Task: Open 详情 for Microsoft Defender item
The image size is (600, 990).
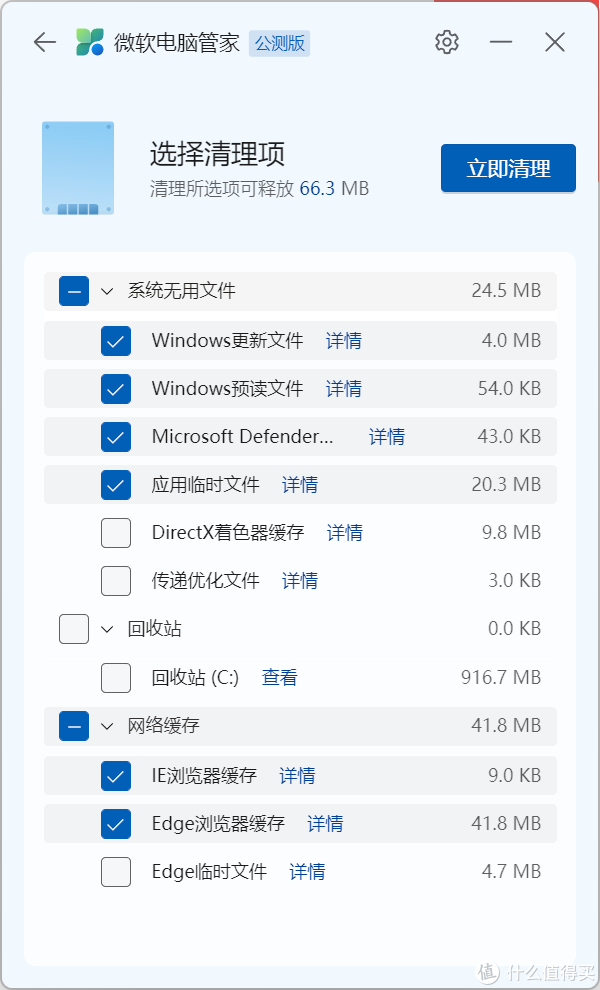Action: pyautogui.click(x=387, y=437)
